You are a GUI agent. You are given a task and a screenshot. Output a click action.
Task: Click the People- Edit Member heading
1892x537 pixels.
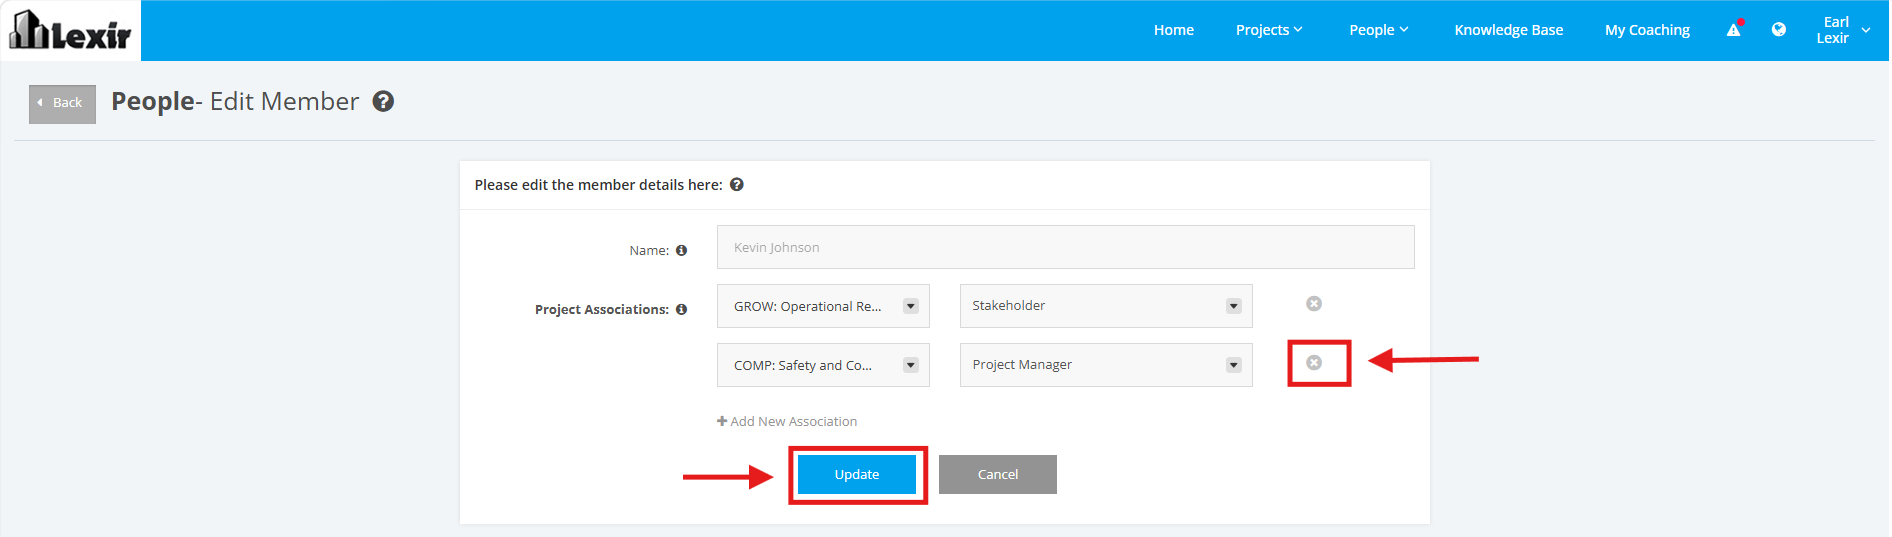(x=235, y=101)
